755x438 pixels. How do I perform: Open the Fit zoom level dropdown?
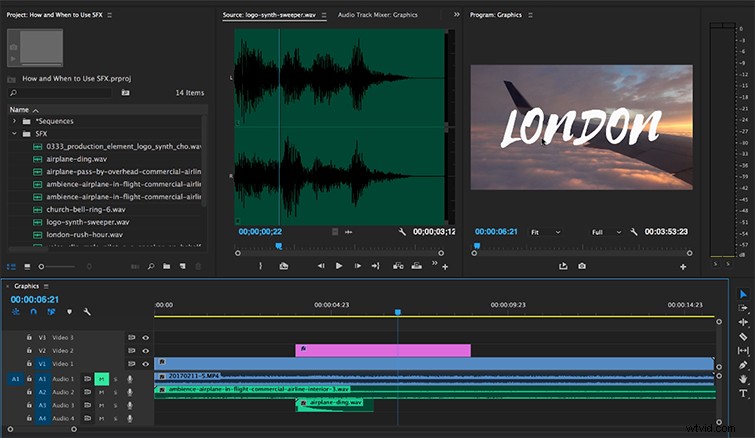pos(546,232)
